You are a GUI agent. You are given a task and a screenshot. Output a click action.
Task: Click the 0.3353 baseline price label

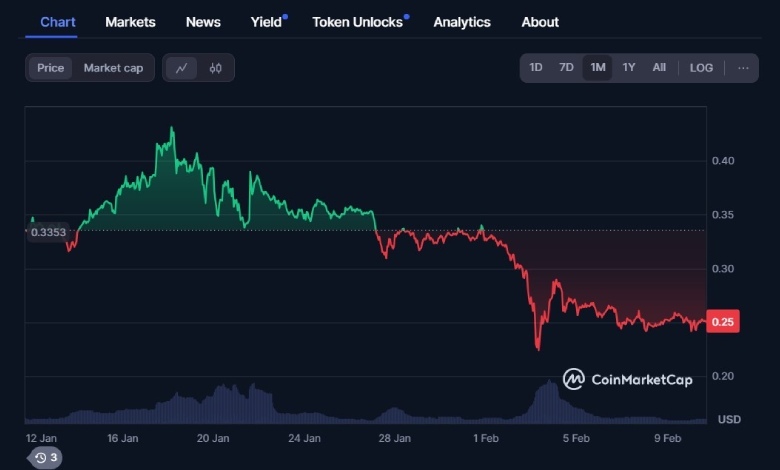(x=48, y=232)
